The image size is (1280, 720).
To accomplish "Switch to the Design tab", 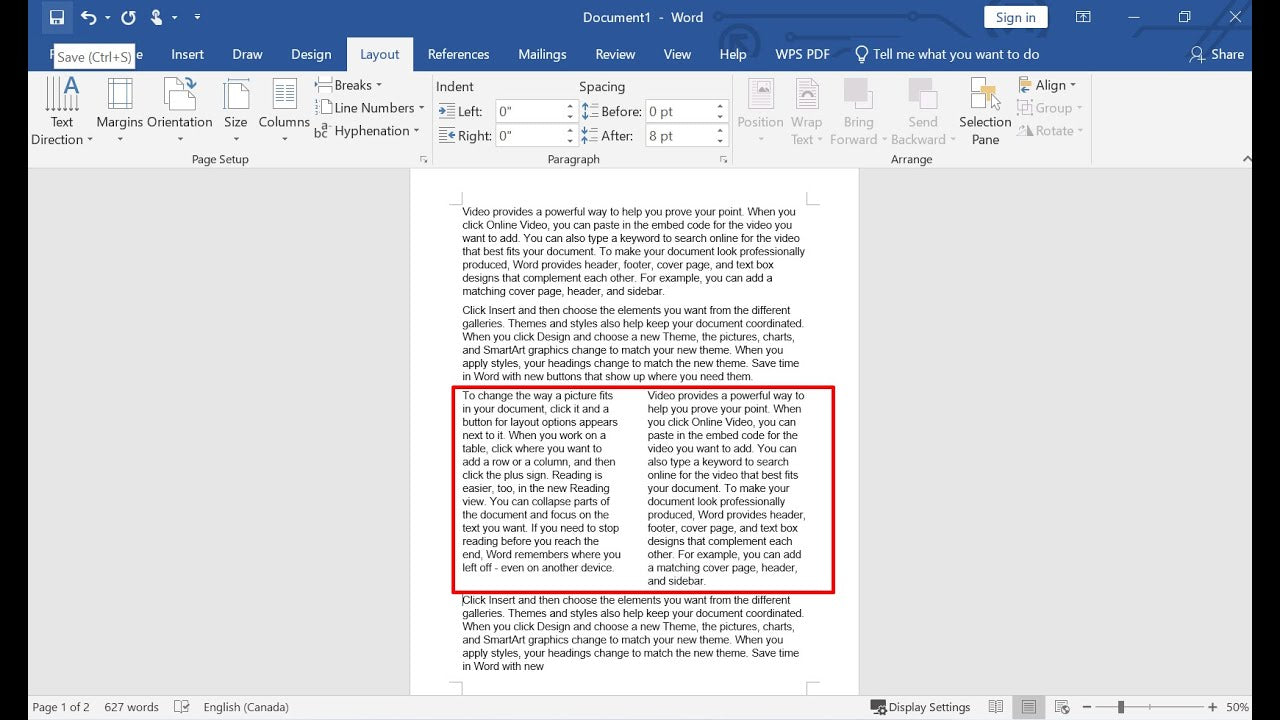I will click(311, 54).
